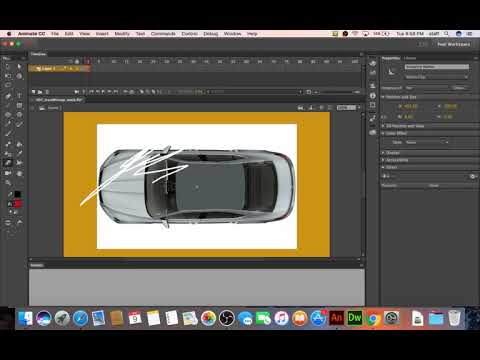The image size is (480, 360).
Task: Select the Lasso tool
Action: coord(7,86)
